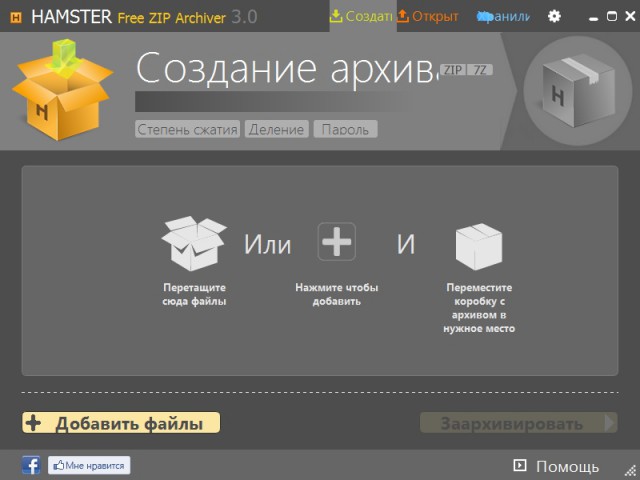Open the Деление split option

[276, 129]
